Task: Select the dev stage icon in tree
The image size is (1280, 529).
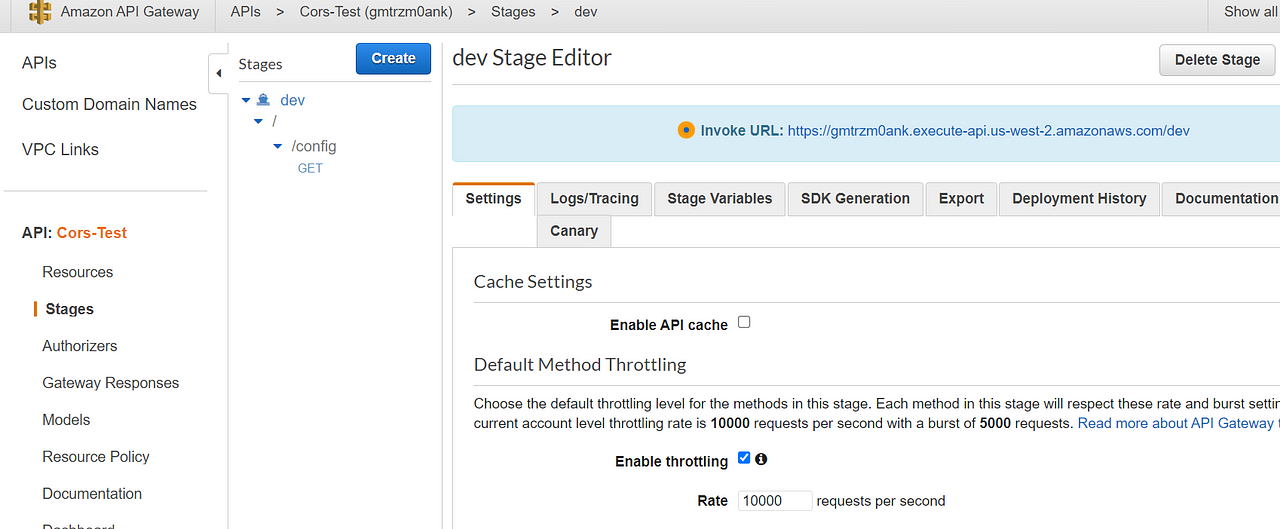Action: [x=263, y=100]
